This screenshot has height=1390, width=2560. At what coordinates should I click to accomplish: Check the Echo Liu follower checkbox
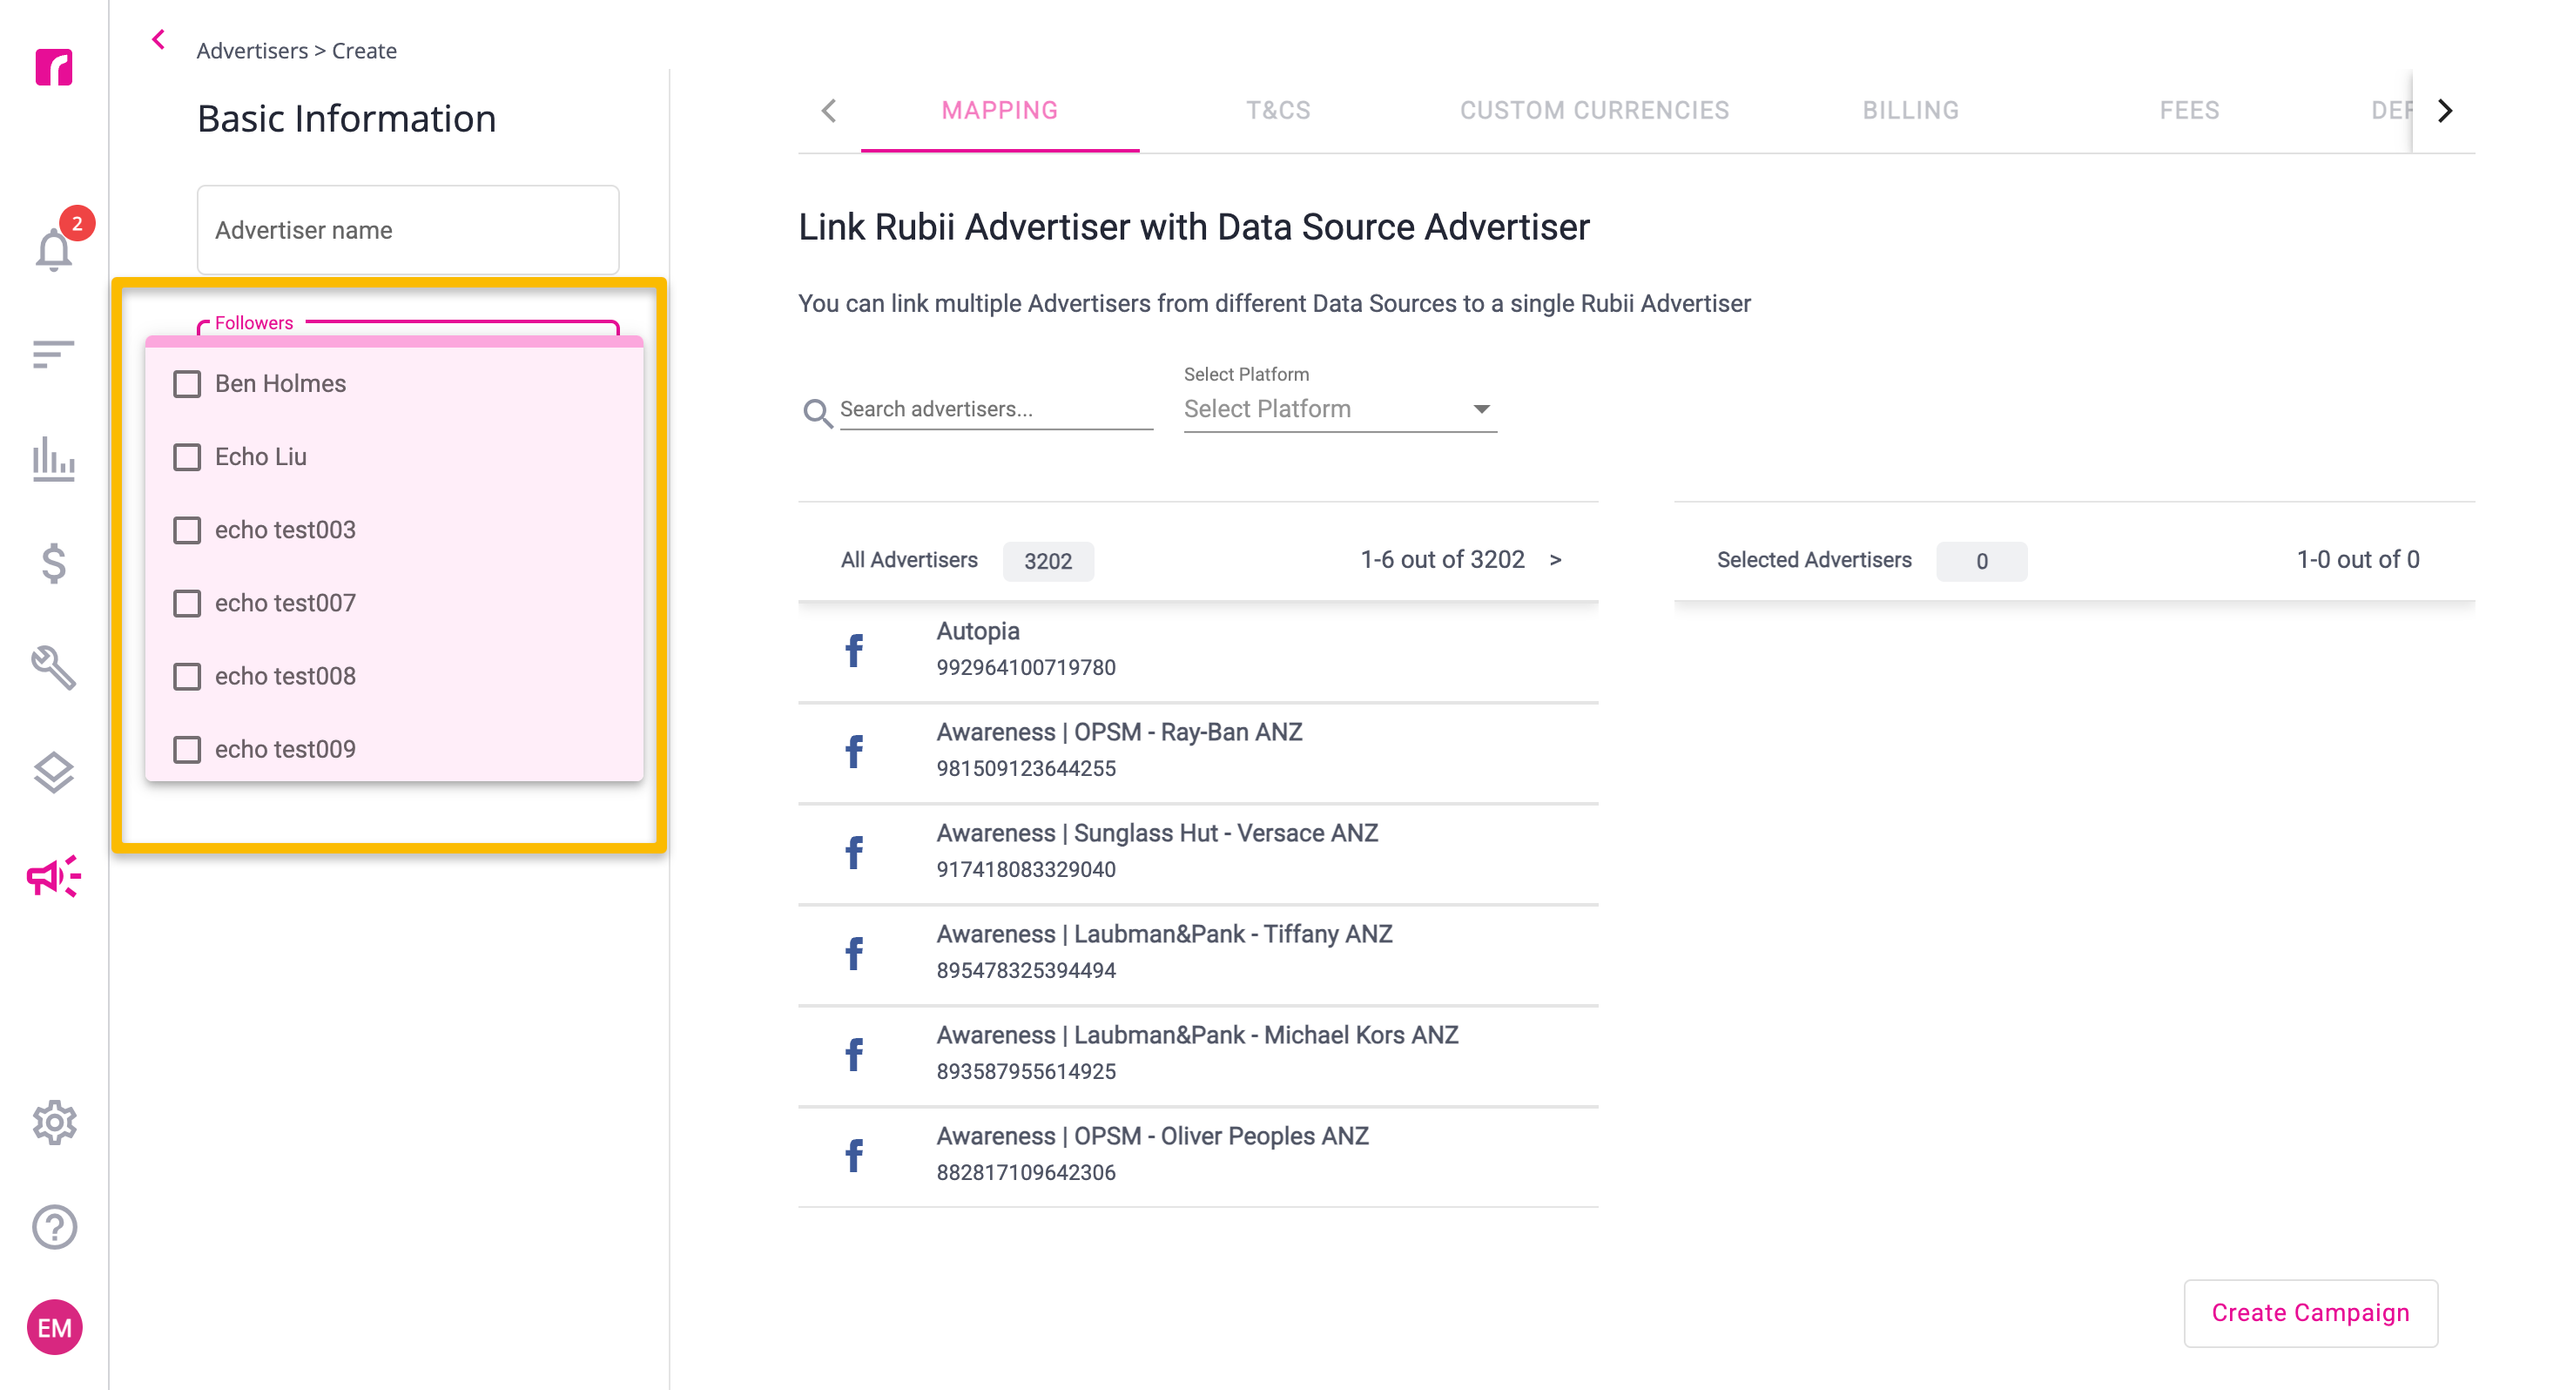[187, 457]
